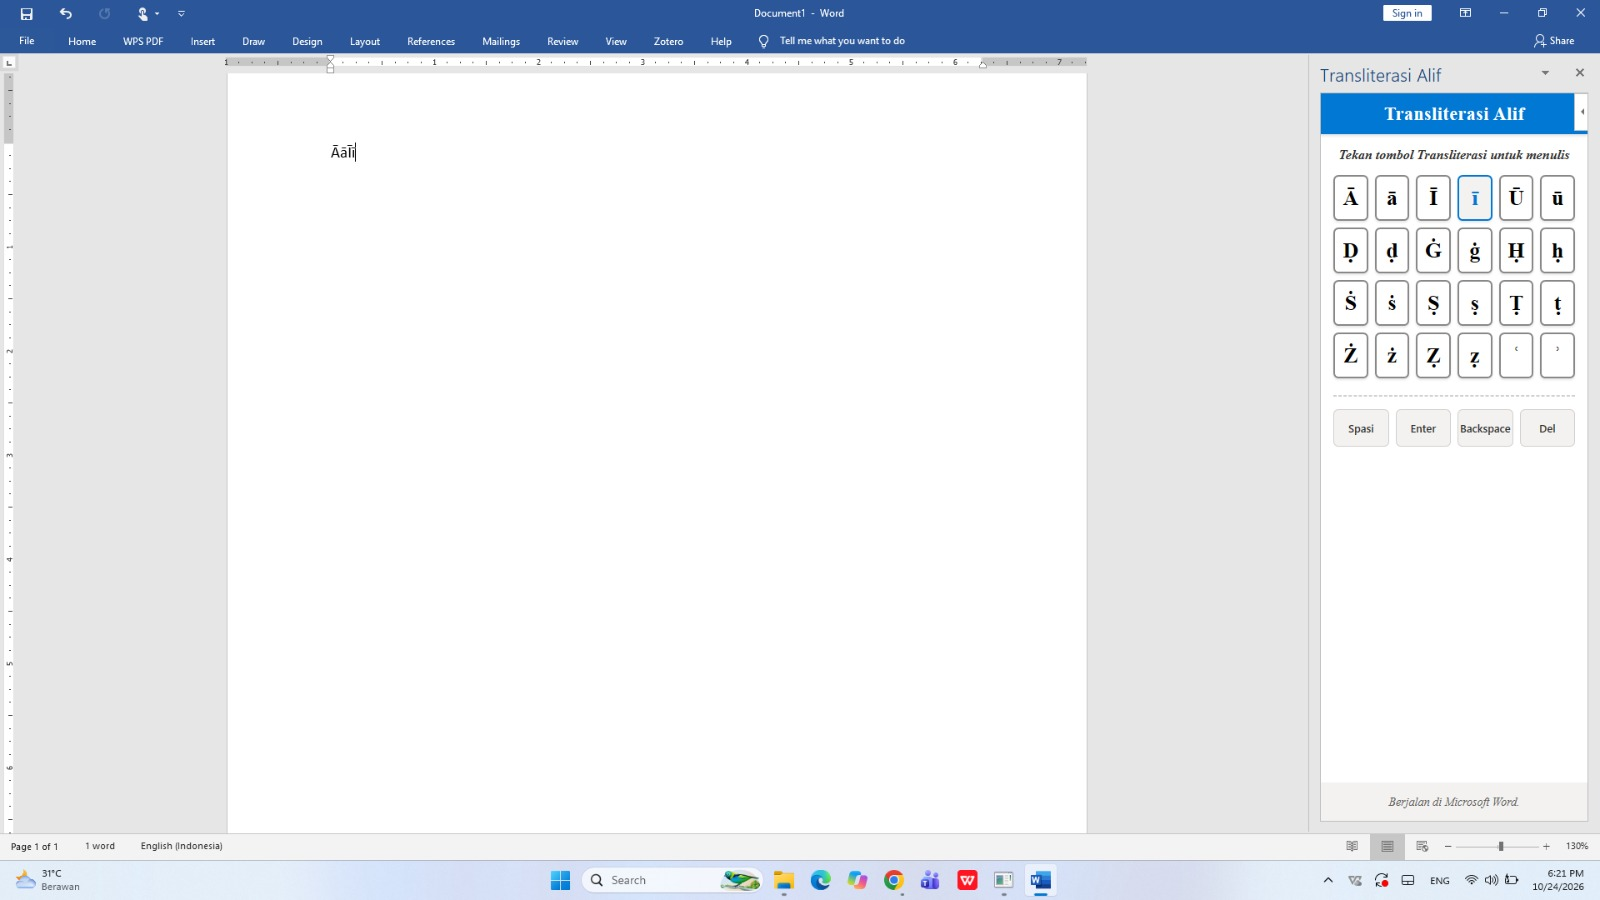Switch to Web Layout view
This screenshot has width=1600, height=900.
[x=1422, y=847]
